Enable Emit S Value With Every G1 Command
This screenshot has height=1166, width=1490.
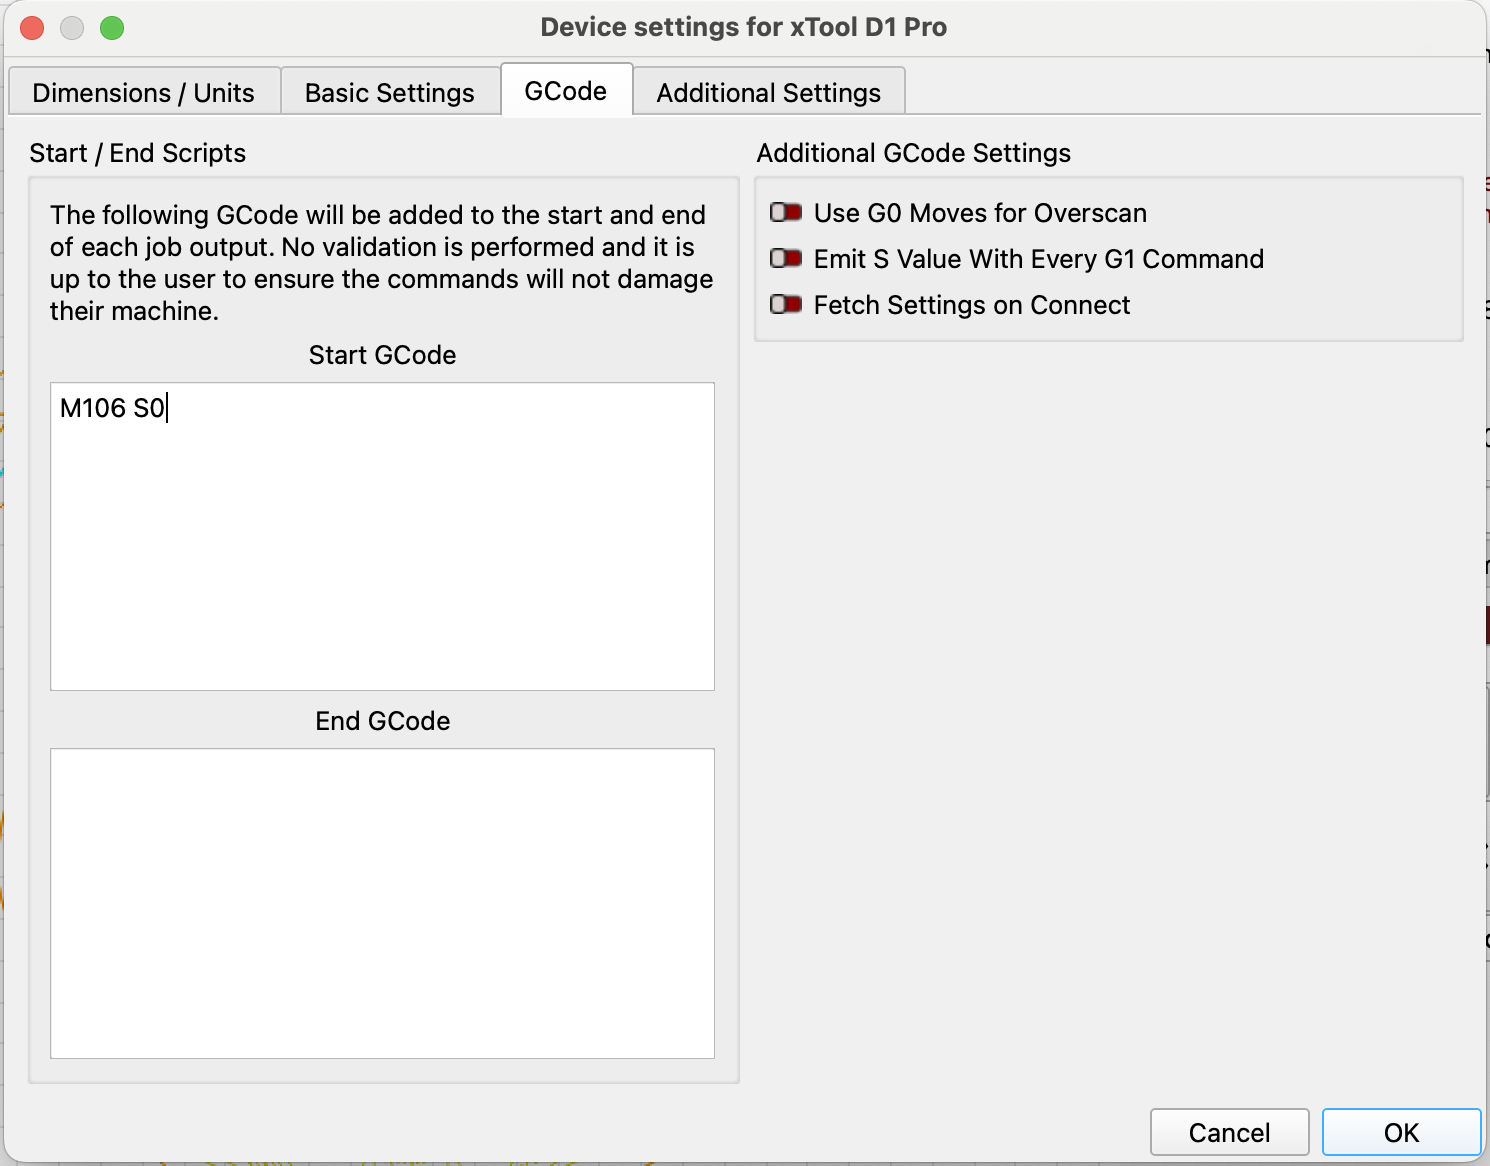click(786, 259)
